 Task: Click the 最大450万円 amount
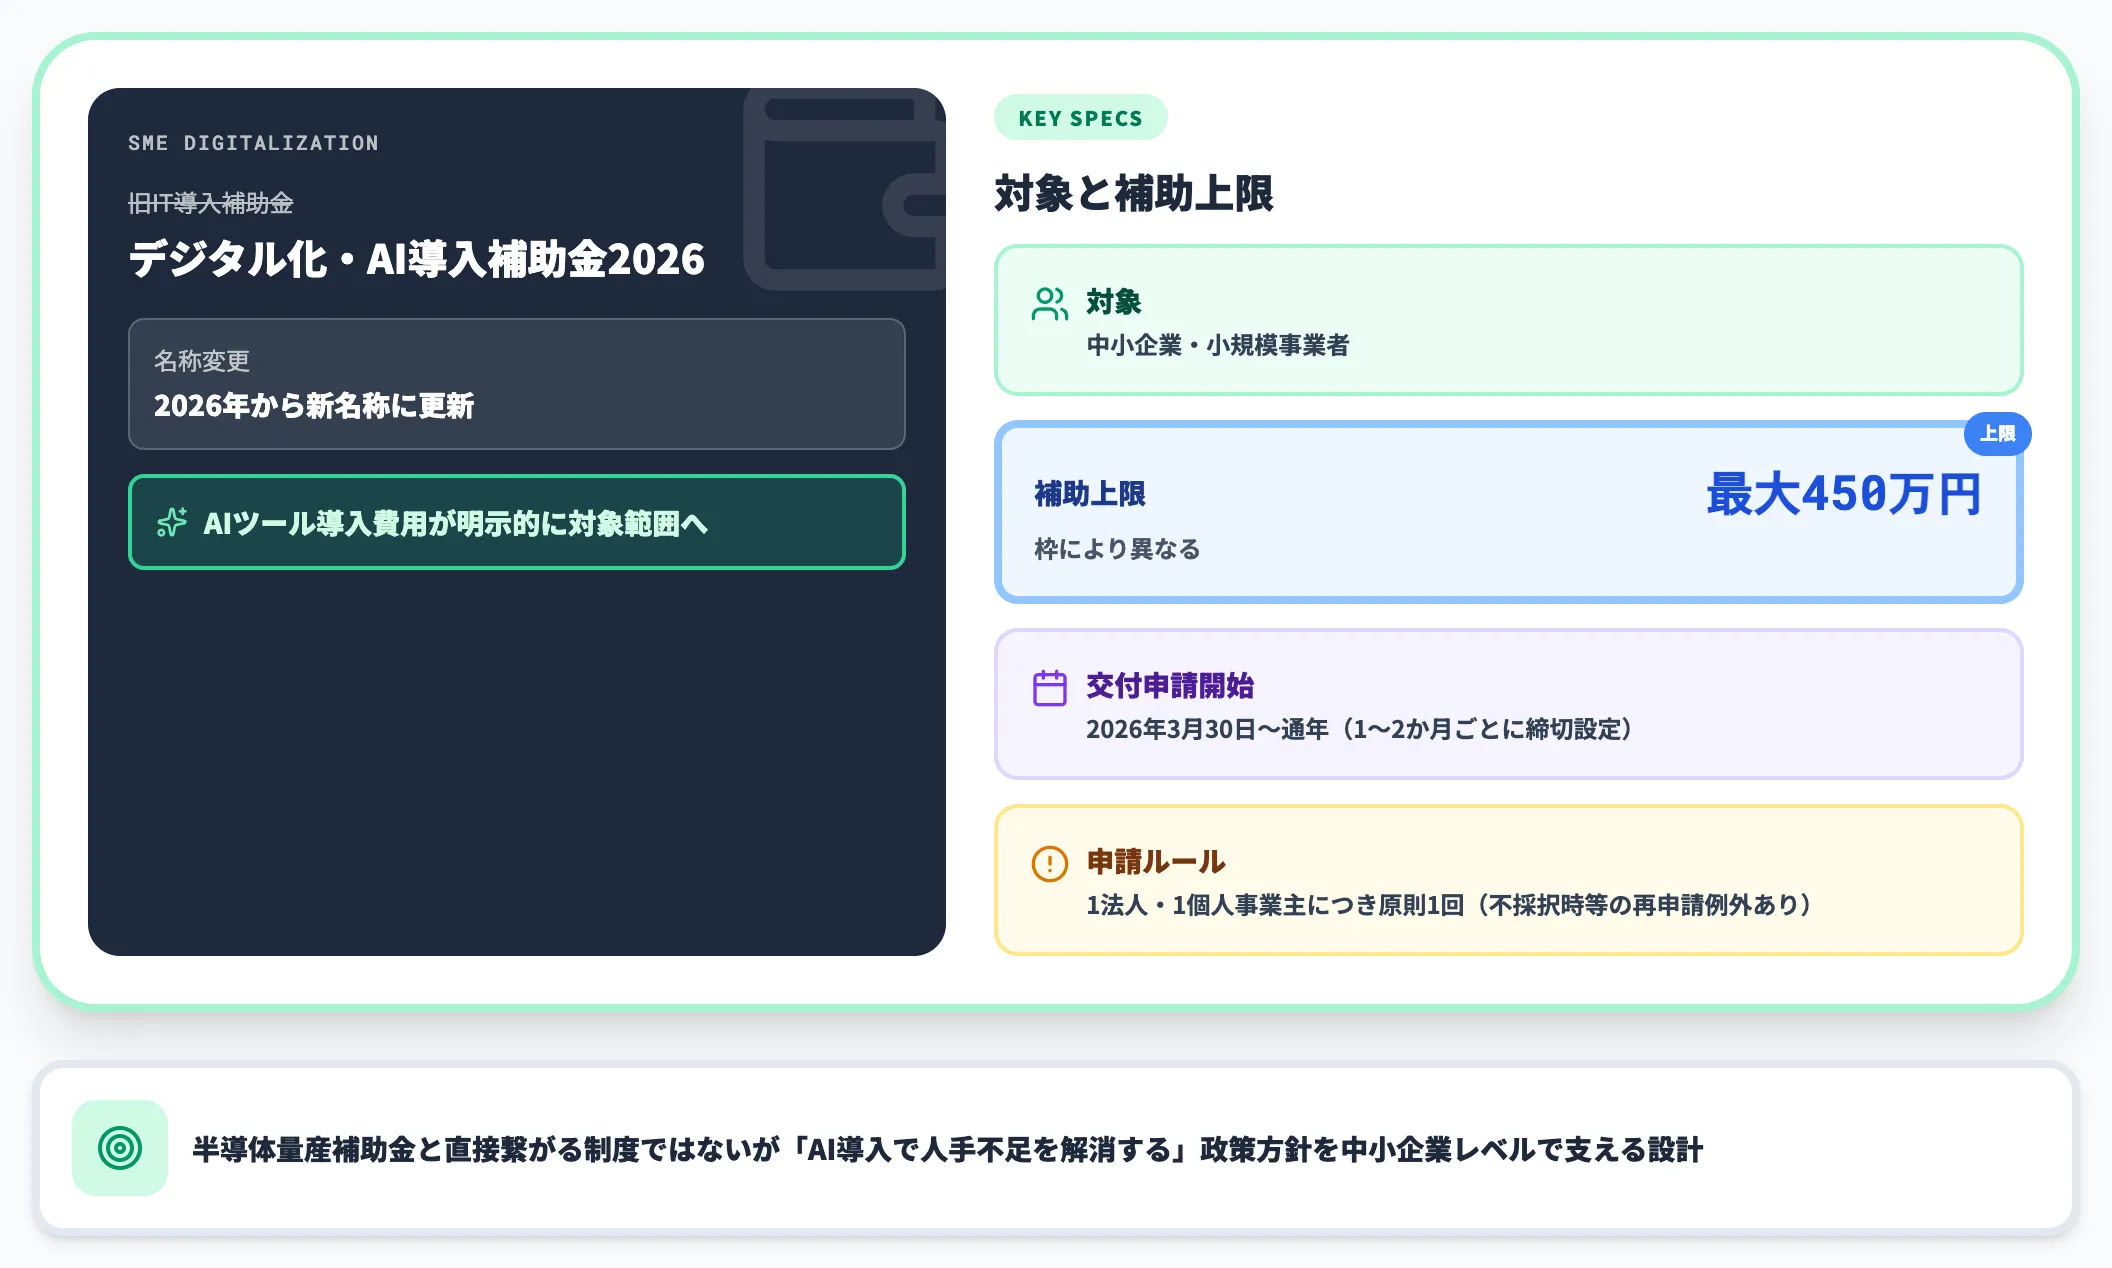1843,494
